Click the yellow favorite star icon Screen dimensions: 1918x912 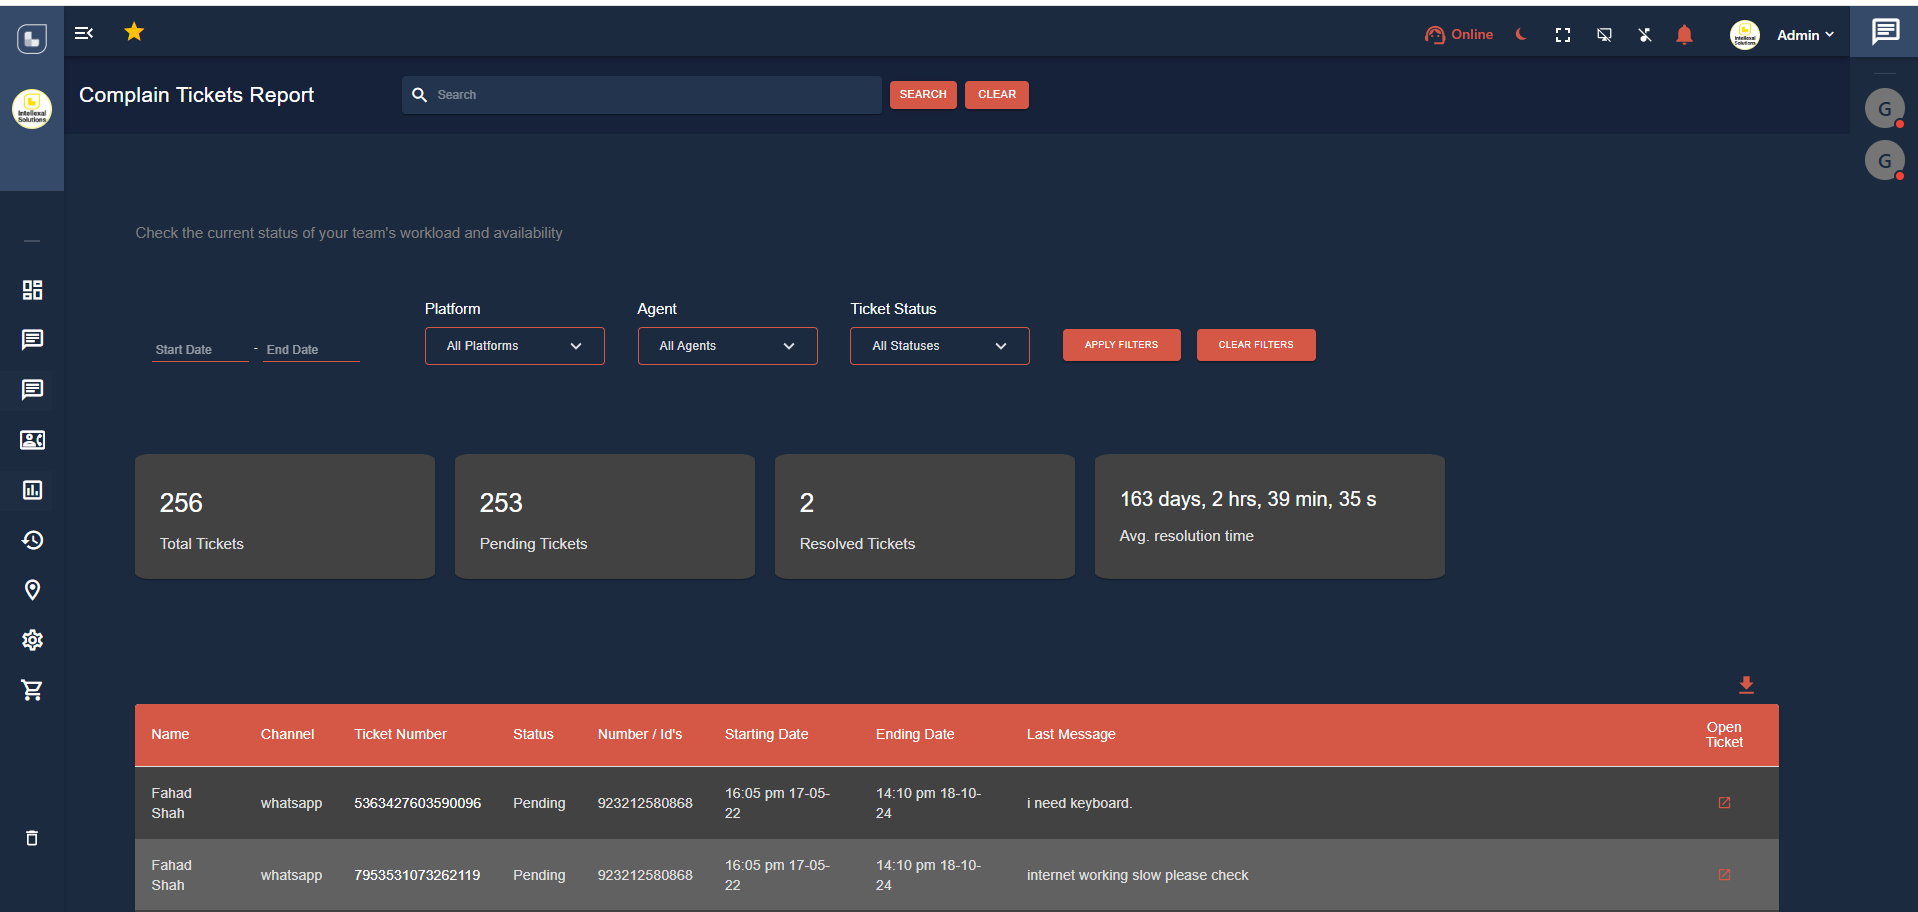pyautogui.click(x=134, y=32)
